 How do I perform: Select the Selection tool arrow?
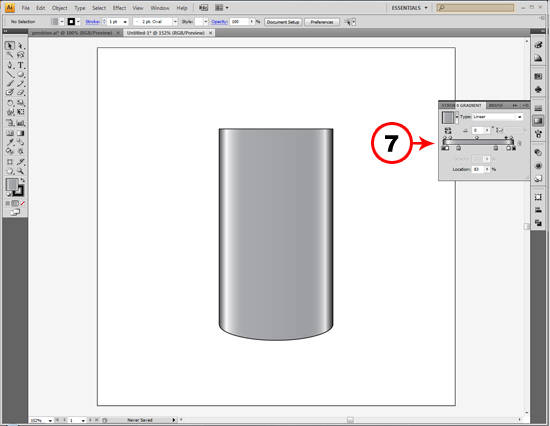[x=10, y=46]
